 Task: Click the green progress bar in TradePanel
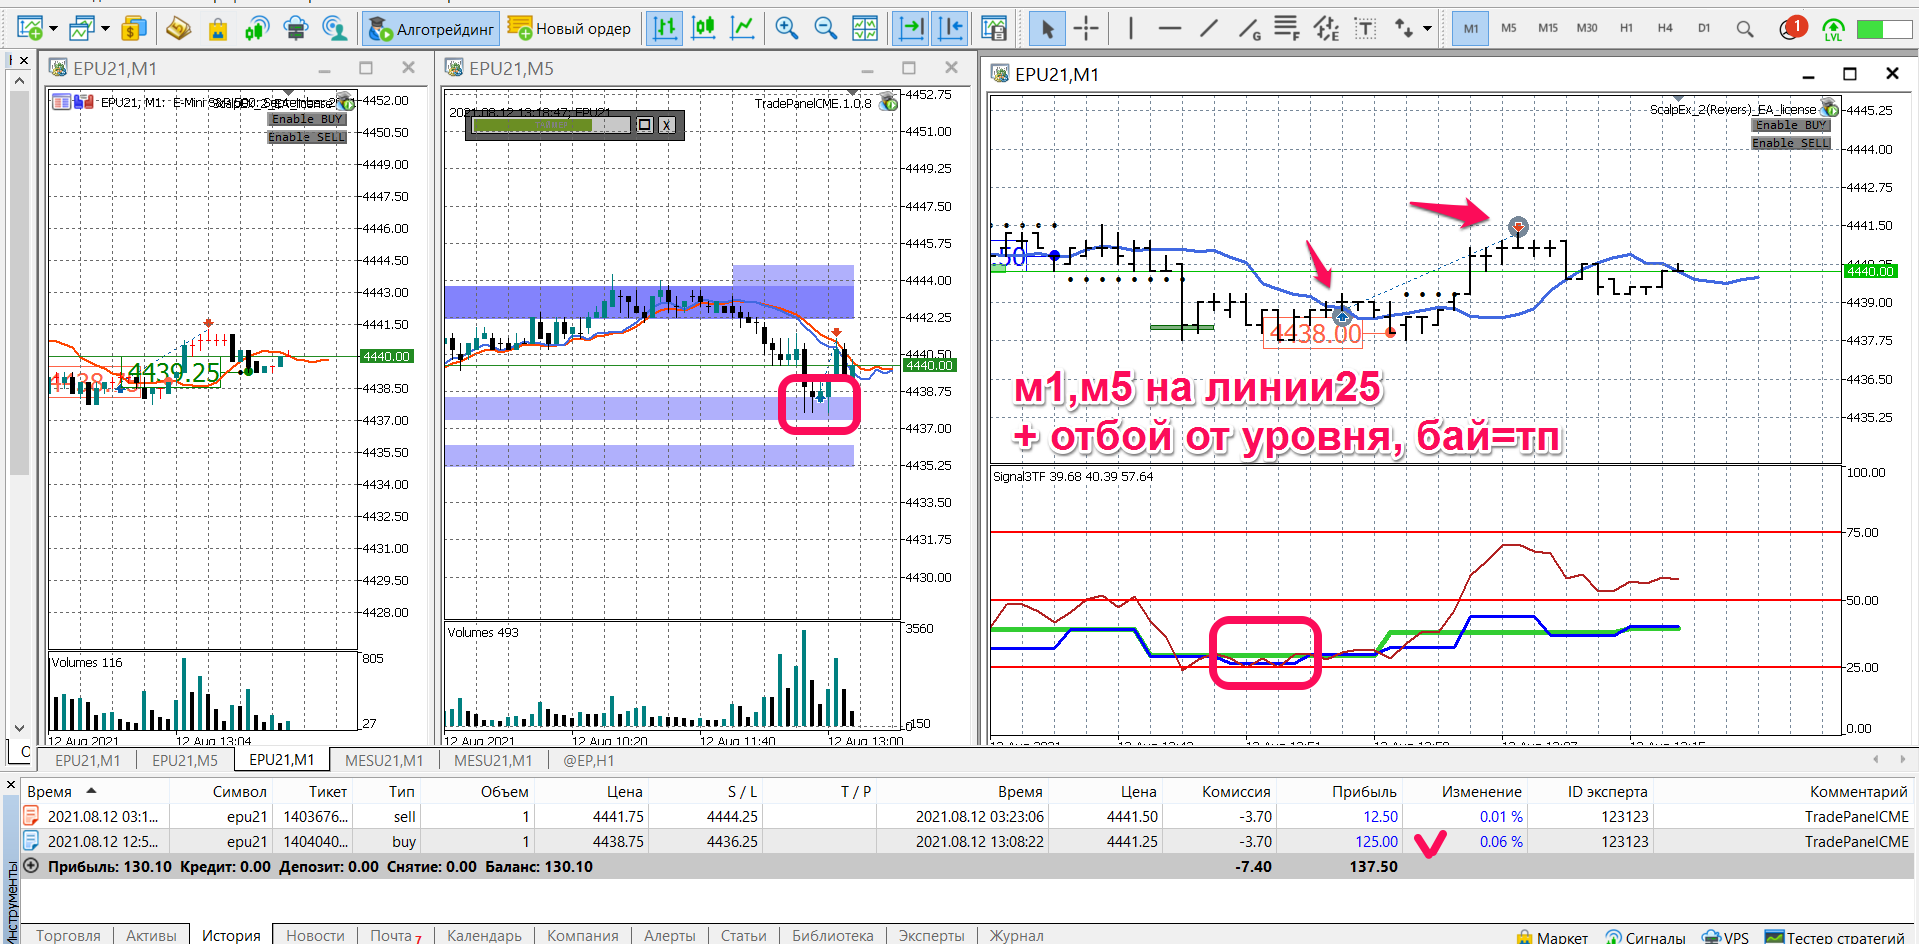point(551,125)
